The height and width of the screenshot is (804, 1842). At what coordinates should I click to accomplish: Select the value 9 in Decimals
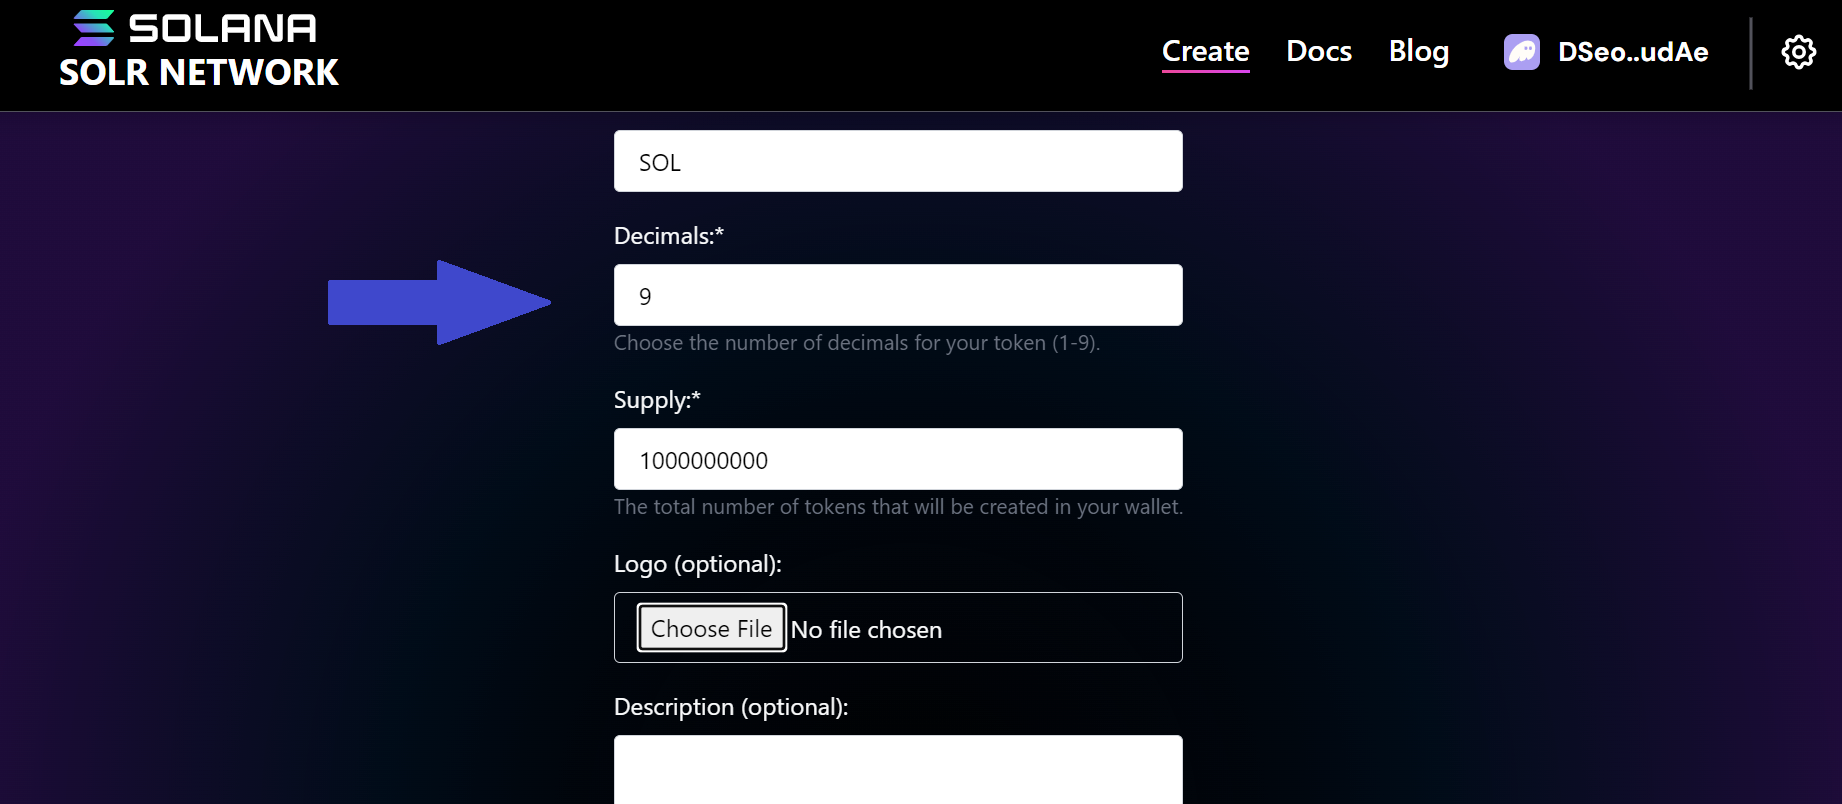click(646, 295)
